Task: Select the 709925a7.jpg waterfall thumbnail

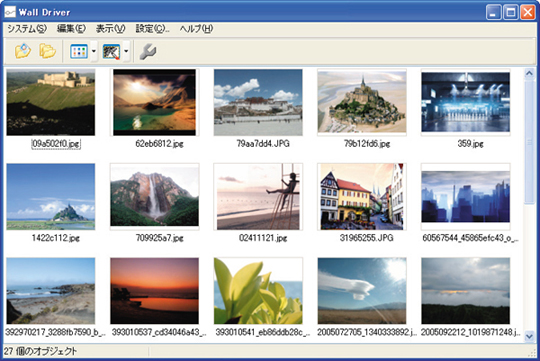Action: (x=154, y=197)
